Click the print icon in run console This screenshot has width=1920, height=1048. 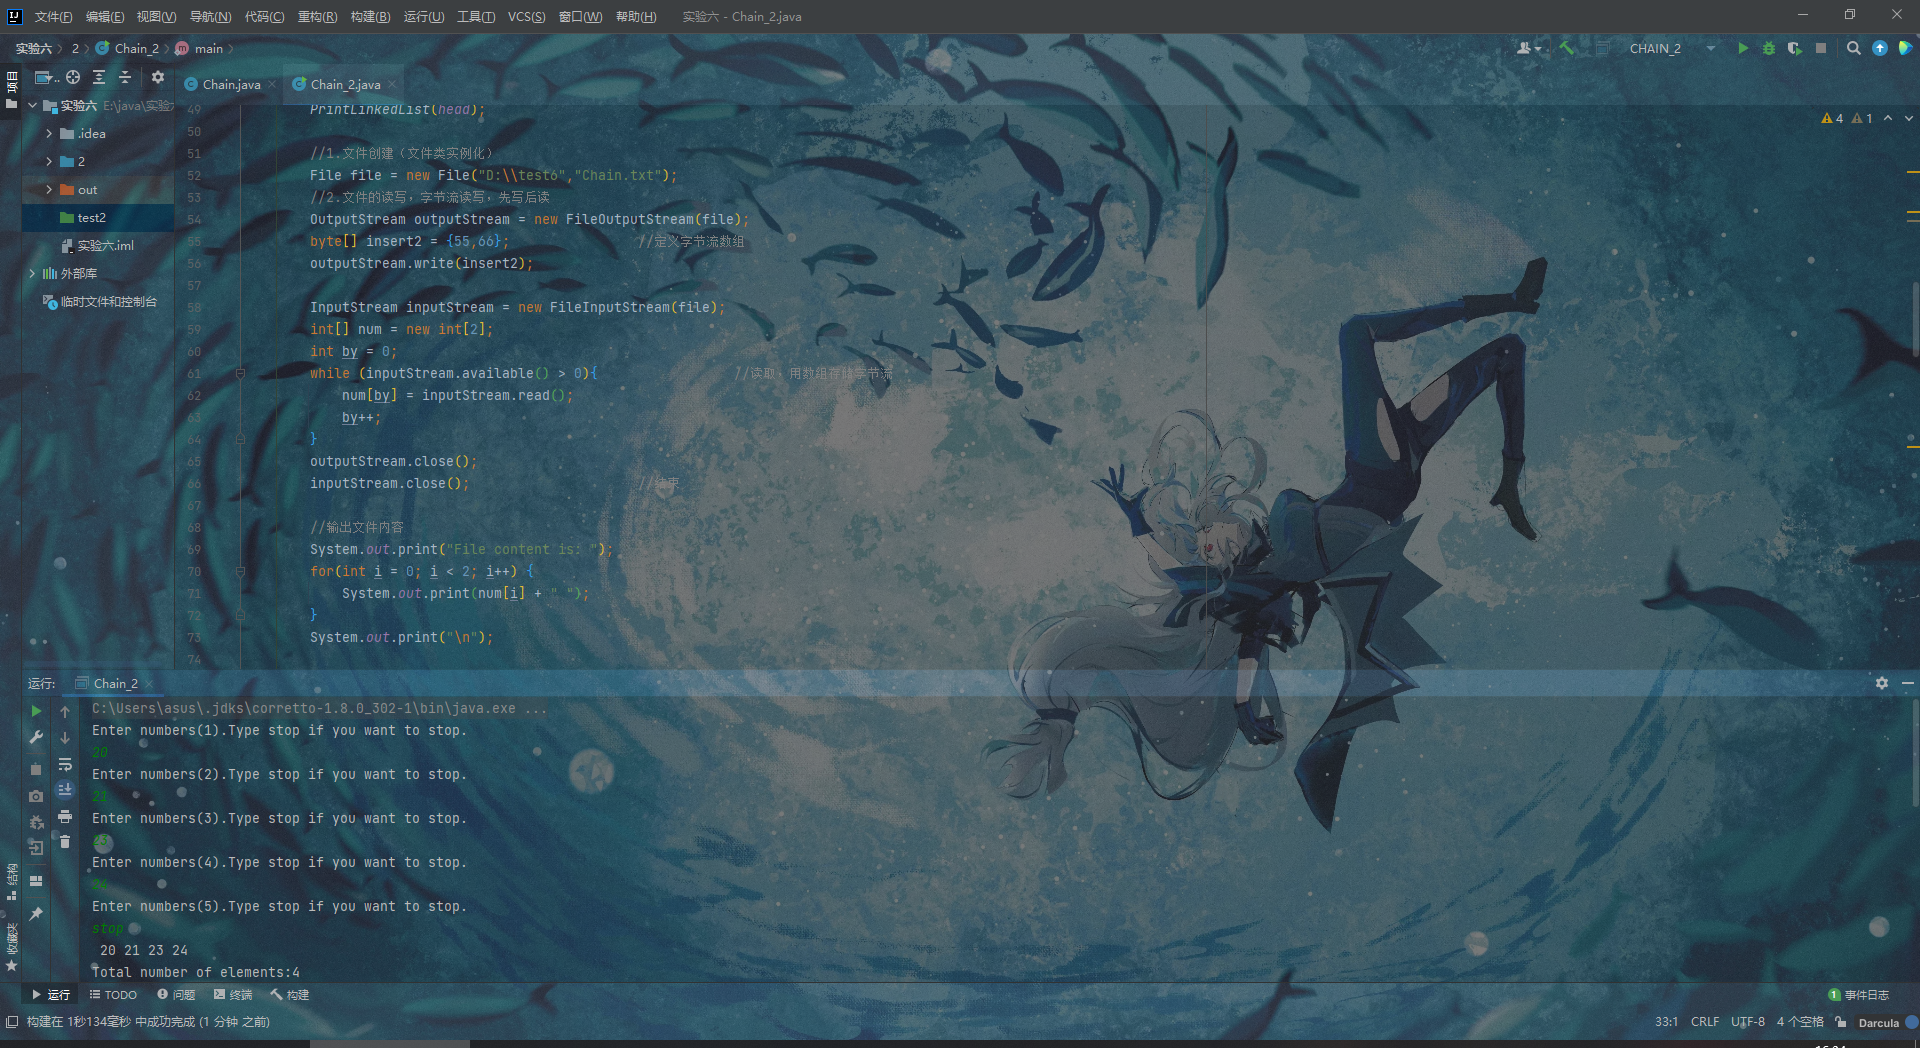point(65,816)
